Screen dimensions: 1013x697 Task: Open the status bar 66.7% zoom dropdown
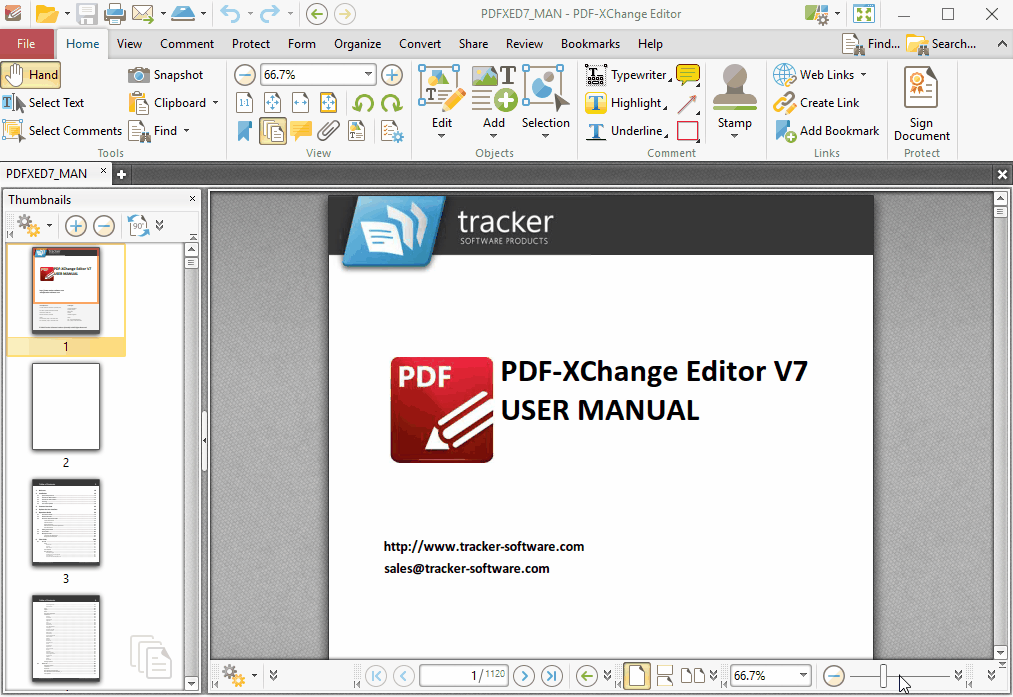[802, 676]
